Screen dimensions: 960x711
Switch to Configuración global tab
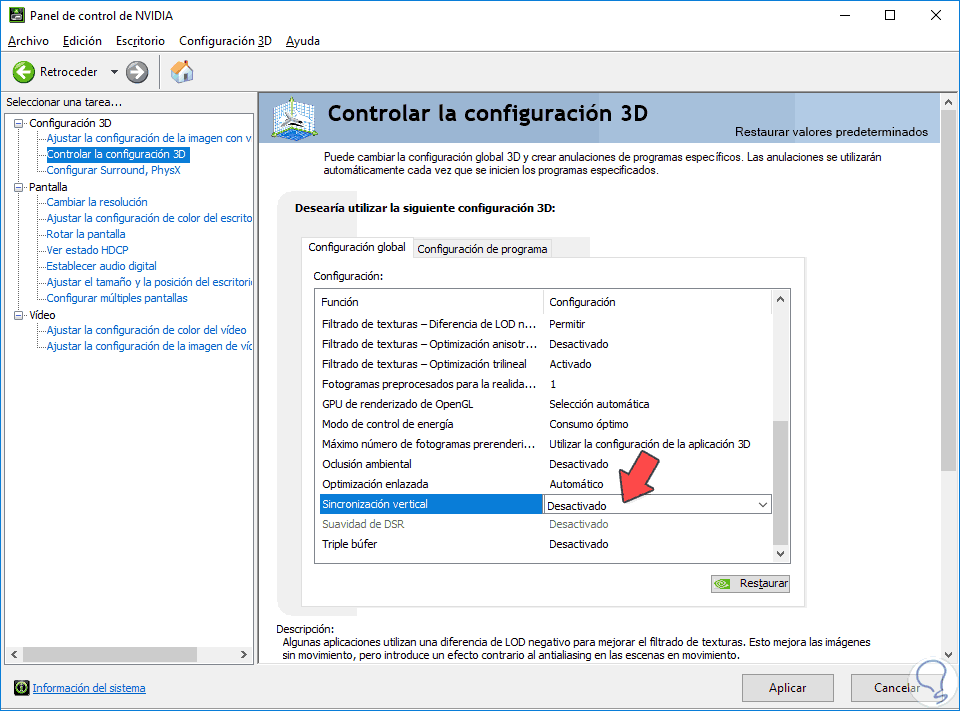pyautogui.click(x=357, y=247)
